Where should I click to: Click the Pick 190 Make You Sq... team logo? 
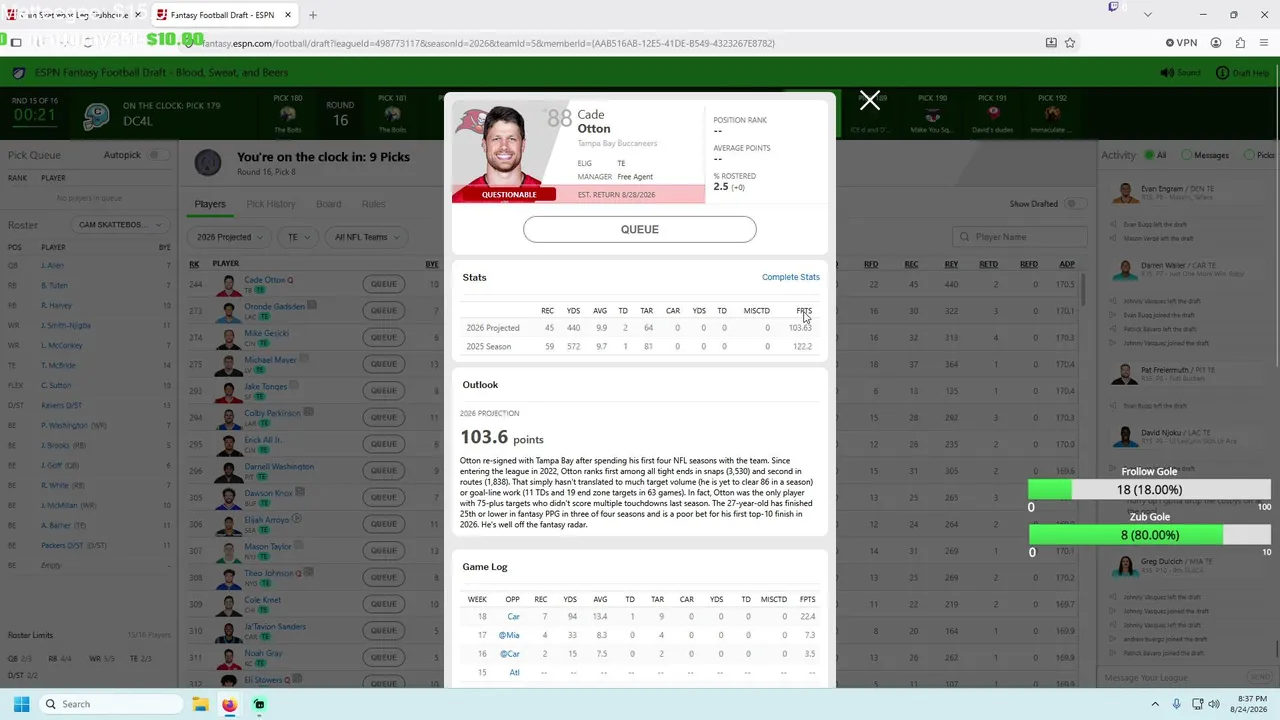tap(932, 115)
